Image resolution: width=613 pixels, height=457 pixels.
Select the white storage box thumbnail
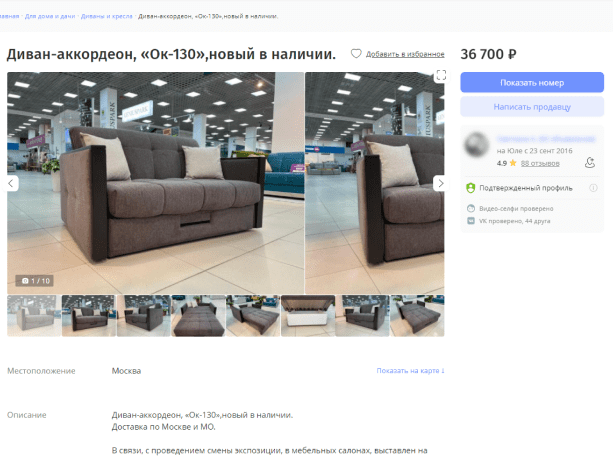[x=308, y=315]
